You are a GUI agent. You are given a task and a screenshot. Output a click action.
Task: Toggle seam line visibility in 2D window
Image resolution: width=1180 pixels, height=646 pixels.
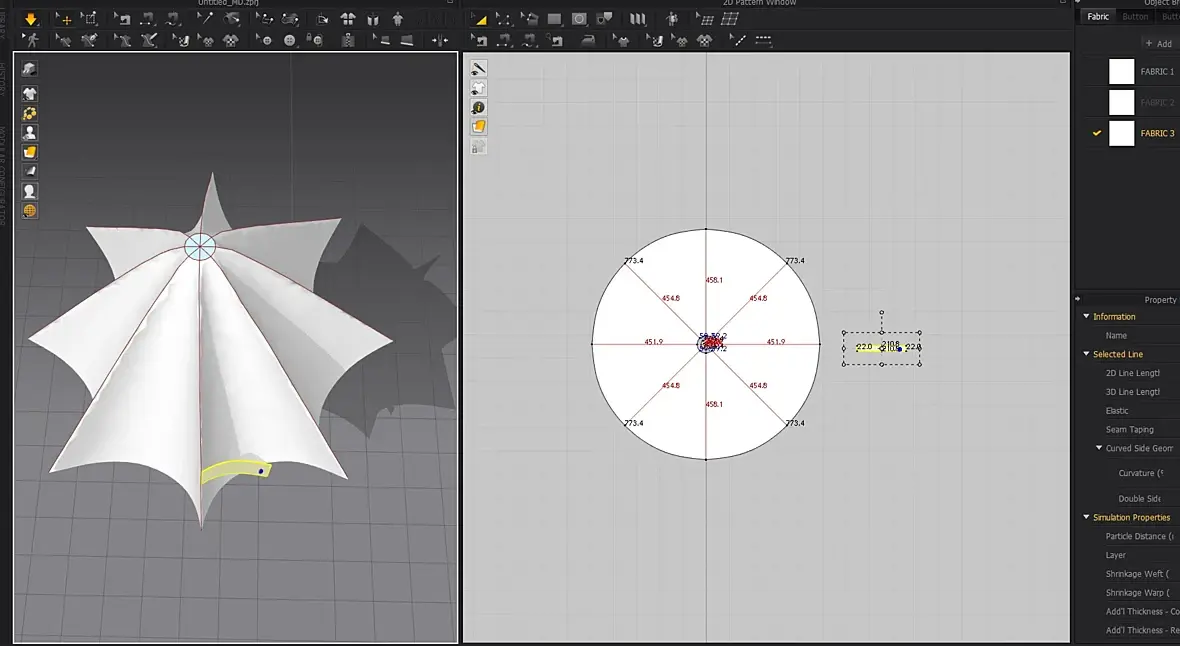479,68
